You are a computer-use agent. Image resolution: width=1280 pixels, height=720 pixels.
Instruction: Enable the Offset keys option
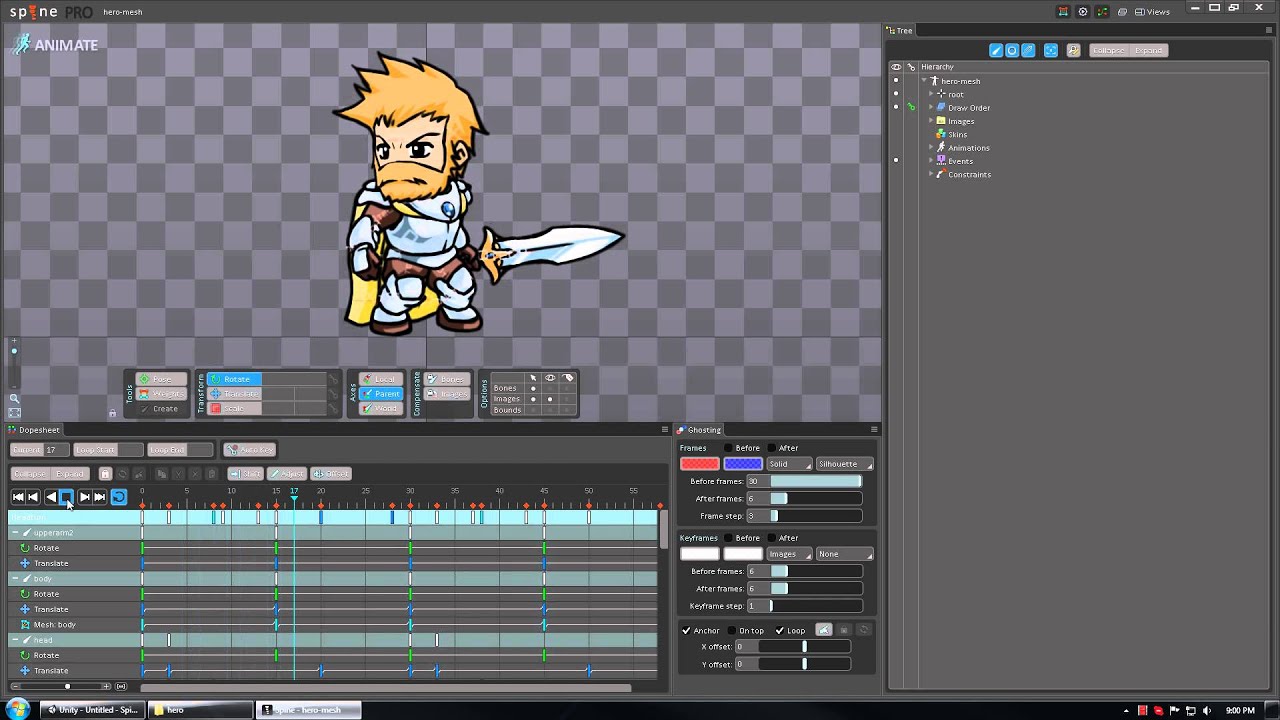click(331, 474)
